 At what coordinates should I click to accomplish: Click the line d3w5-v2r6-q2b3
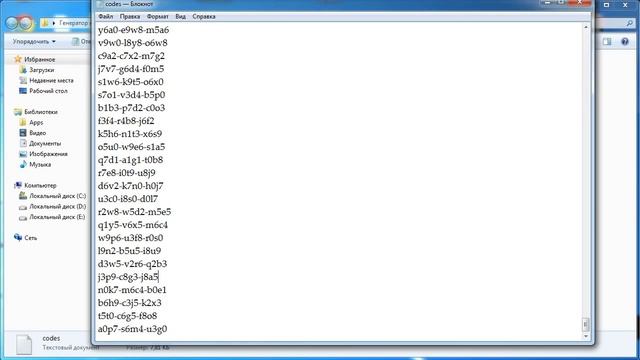point(132,264)
